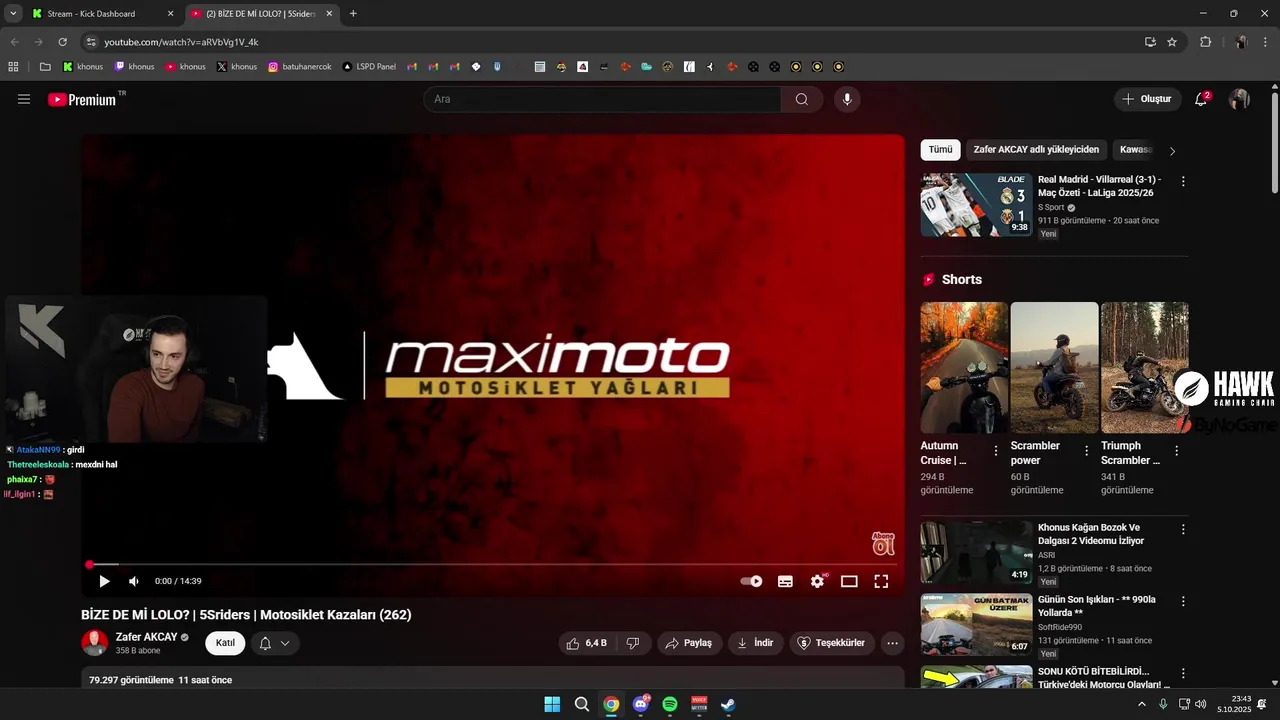Open Steam from taskbar

pyautogui.click(x=729, y=704)
